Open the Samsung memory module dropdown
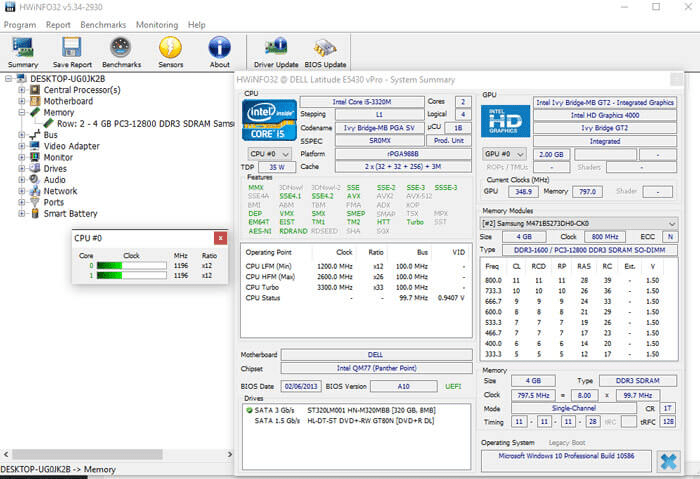This screenshot has width=700, height=479. 580,222
